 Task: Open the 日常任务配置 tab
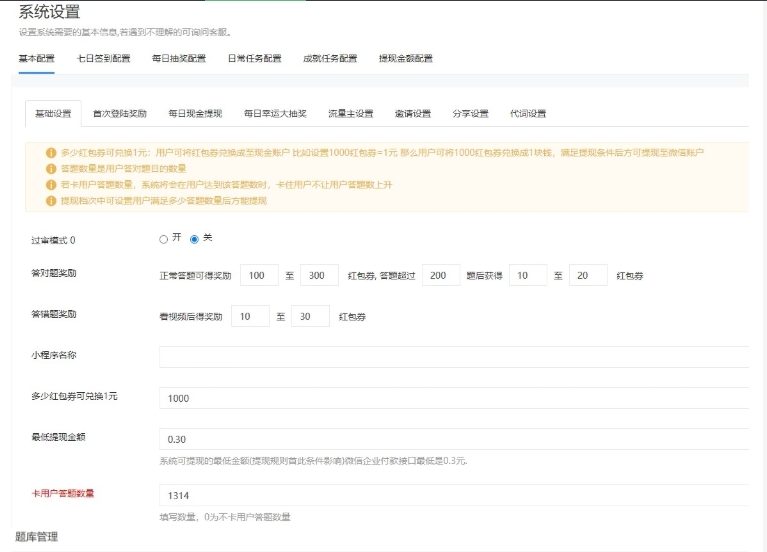(255, 59)
